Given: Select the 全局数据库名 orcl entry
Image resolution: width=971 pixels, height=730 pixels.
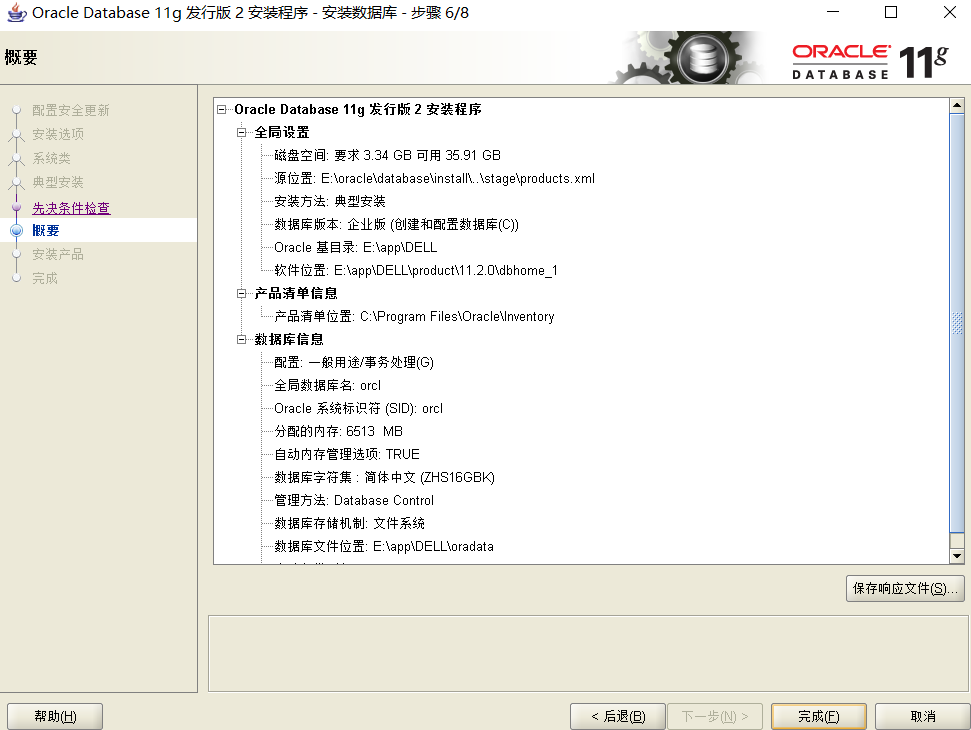Looking at the screenshot, I should point(327,385).
